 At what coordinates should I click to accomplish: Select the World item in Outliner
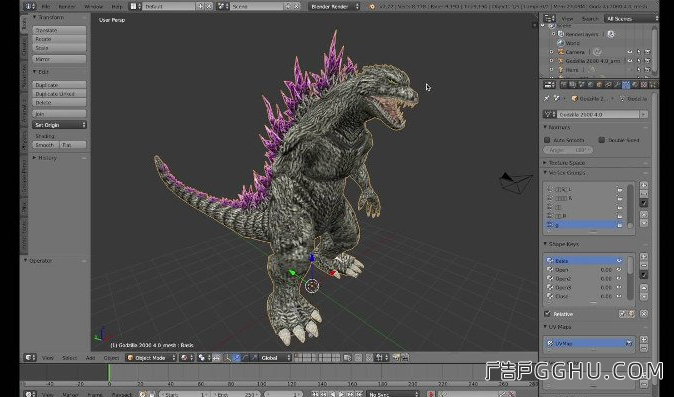pos(572,43)
